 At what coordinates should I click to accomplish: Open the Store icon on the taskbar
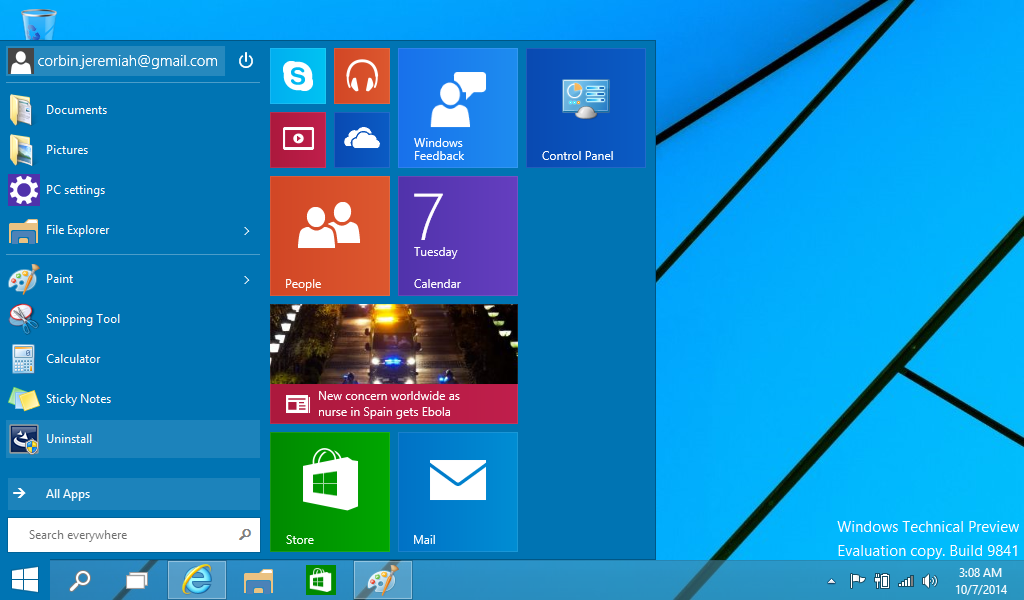pyautogui.click(x=320, y=580)
